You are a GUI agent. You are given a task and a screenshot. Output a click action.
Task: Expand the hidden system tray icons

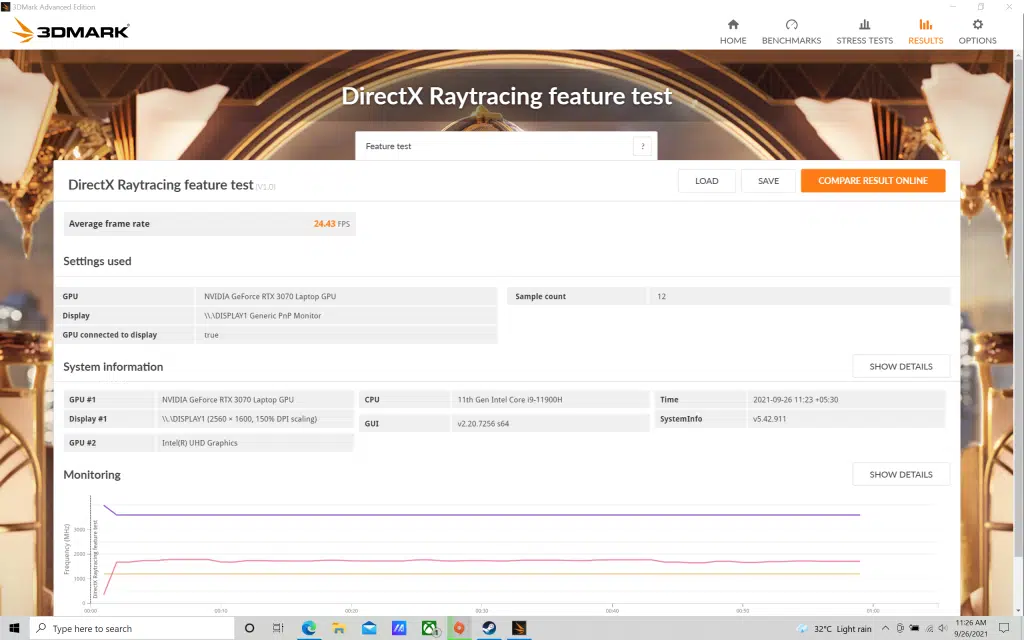click(886, 628)
